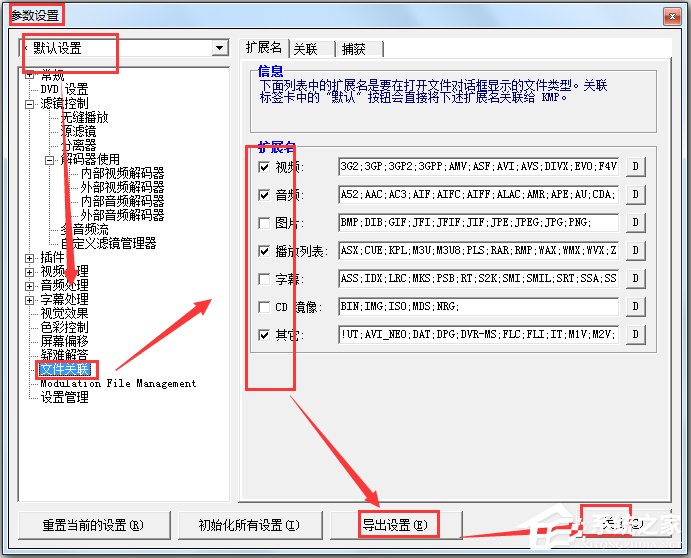Enable the 图片 extension checkbox
Screen dimensions: 691x558
(x=264, y=223)
